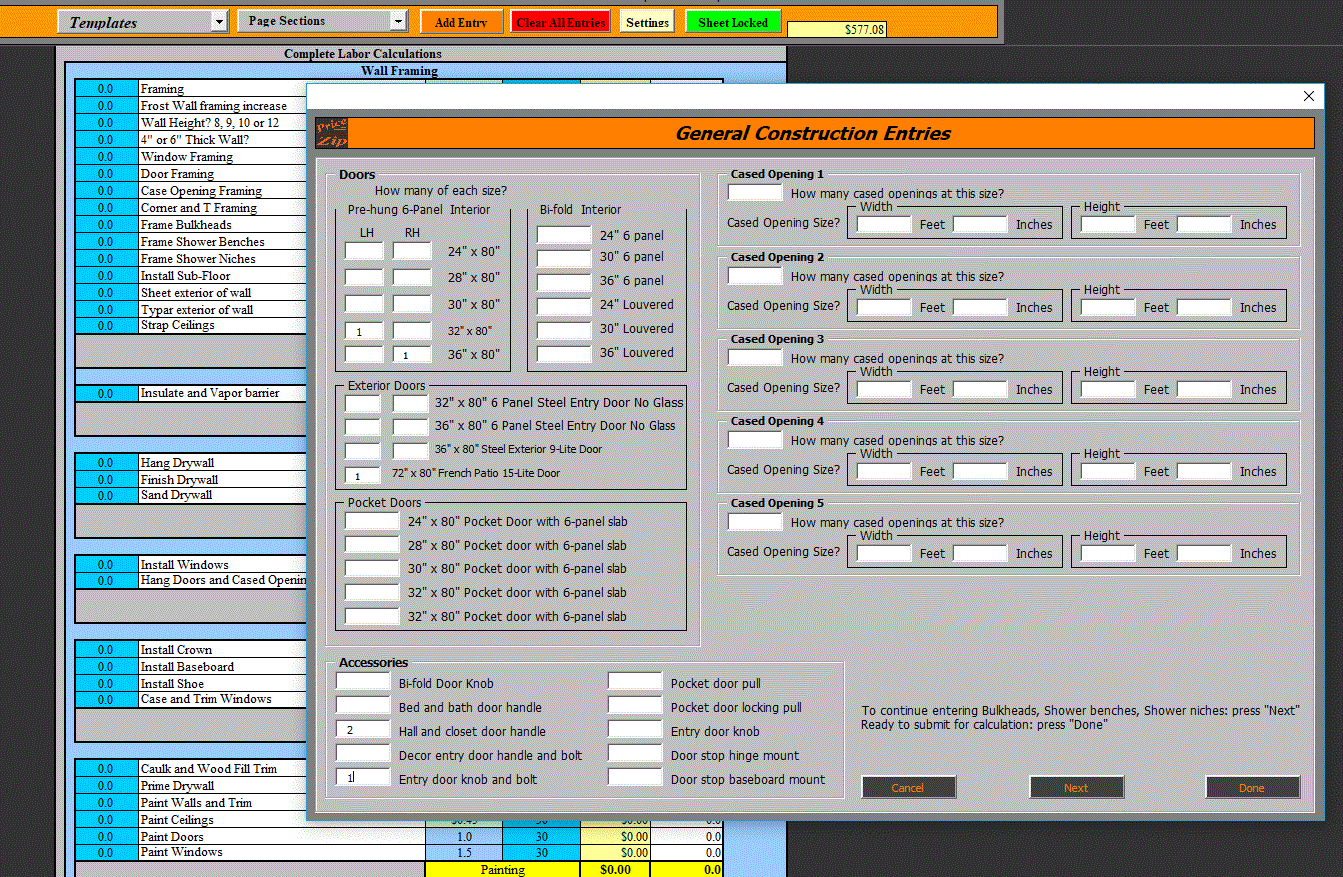Click Cased Opening 2 Width Inches field
Image resolution: width=1343 pixels, height=877 pixels.
click(x=980, y=307)
